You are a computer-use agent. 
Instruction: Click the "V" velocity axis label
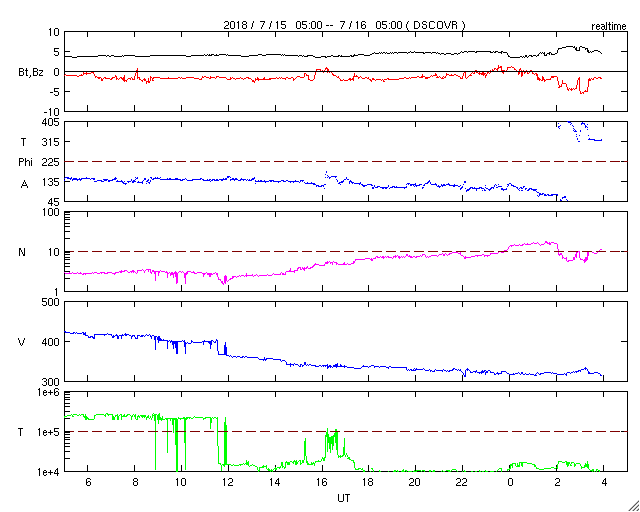point(22,342)
